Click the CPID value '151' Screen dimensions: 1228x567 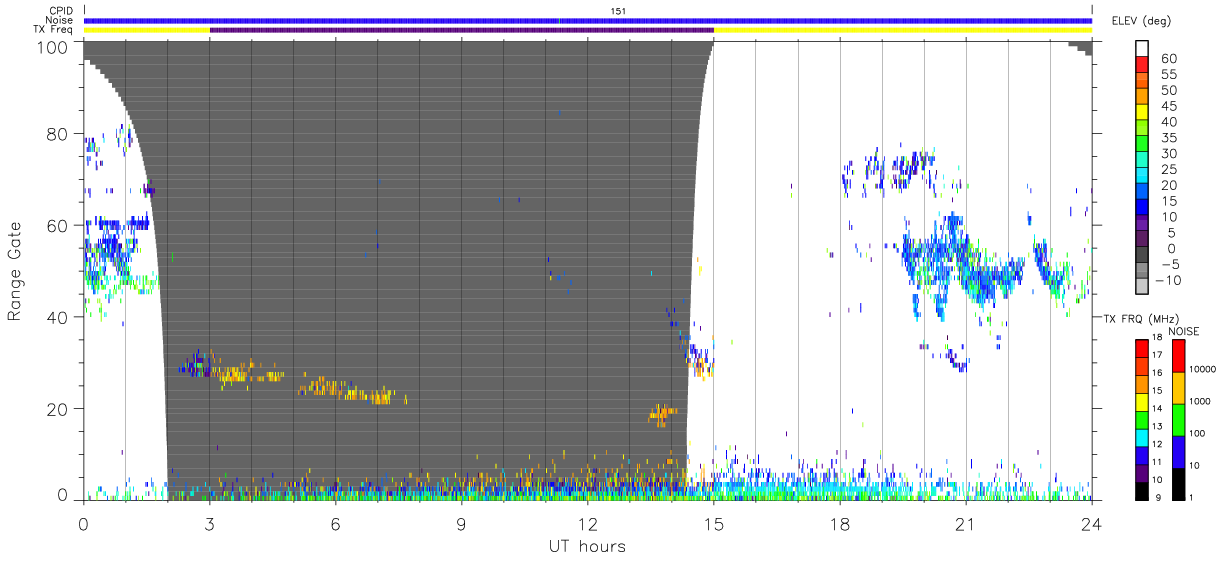(x=618, y=11)
